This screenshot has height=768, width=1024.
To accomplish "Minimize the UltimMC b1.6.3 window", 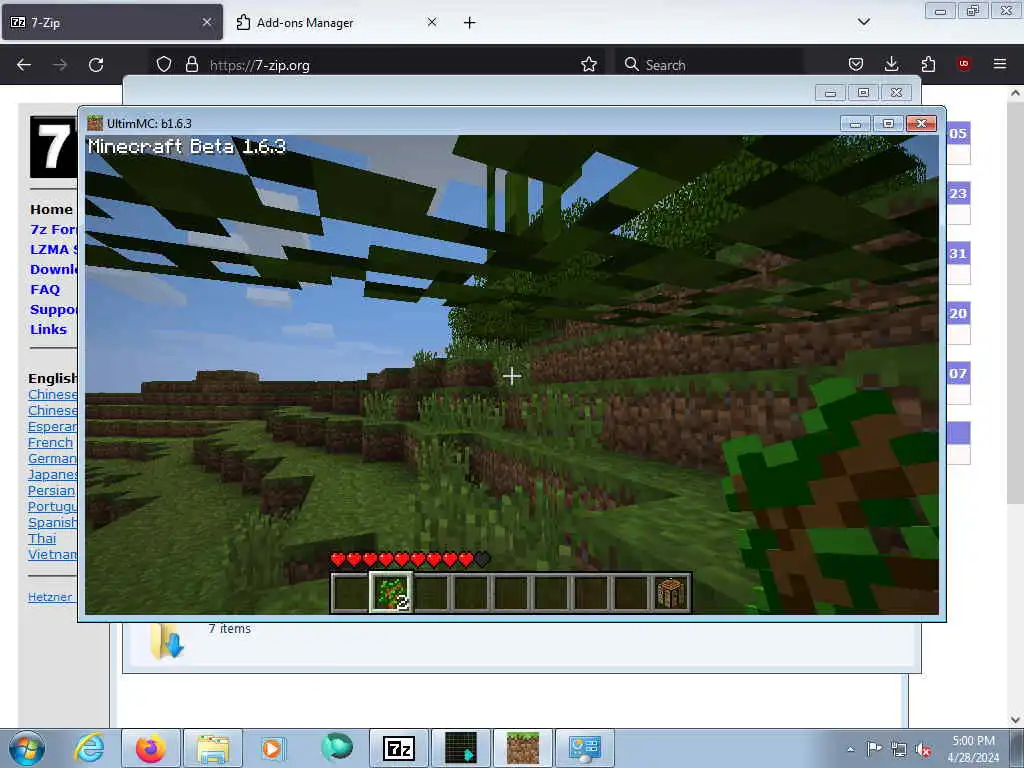I will (855, 123).
